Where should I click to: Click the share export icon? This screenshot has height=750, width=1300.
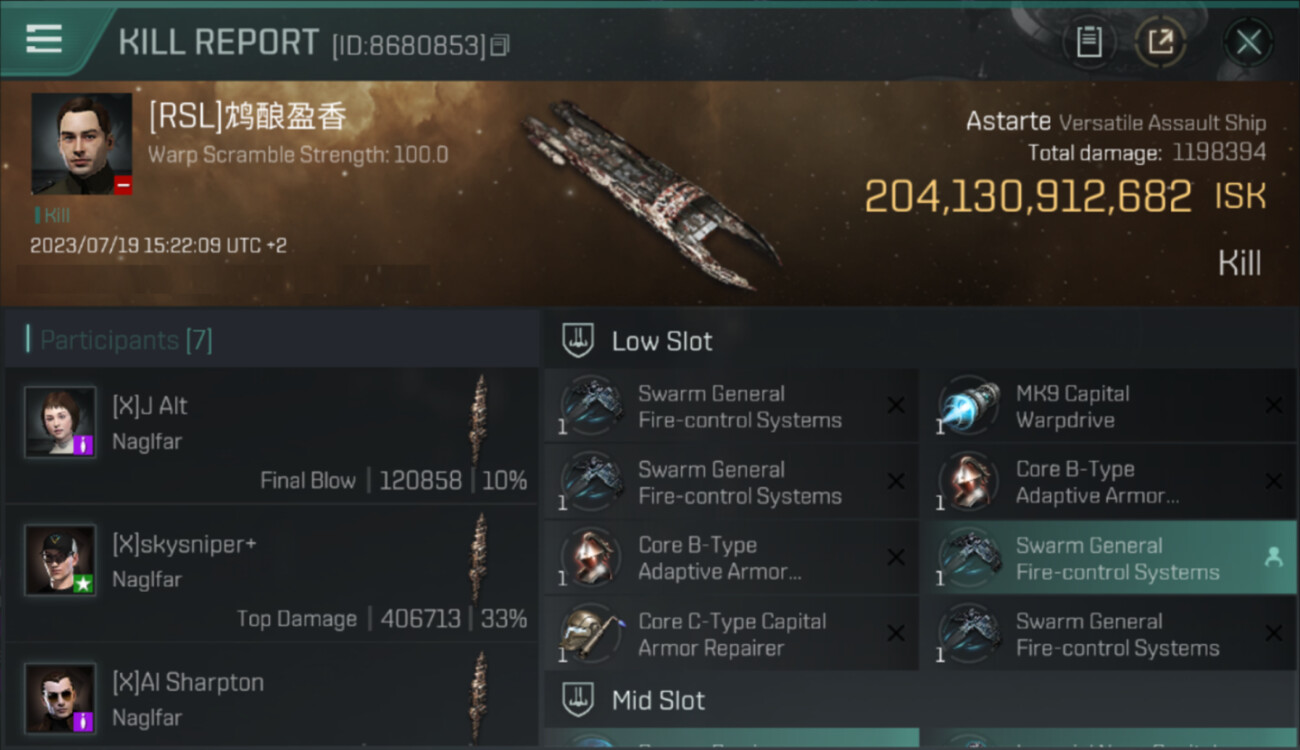point(1160,42)
